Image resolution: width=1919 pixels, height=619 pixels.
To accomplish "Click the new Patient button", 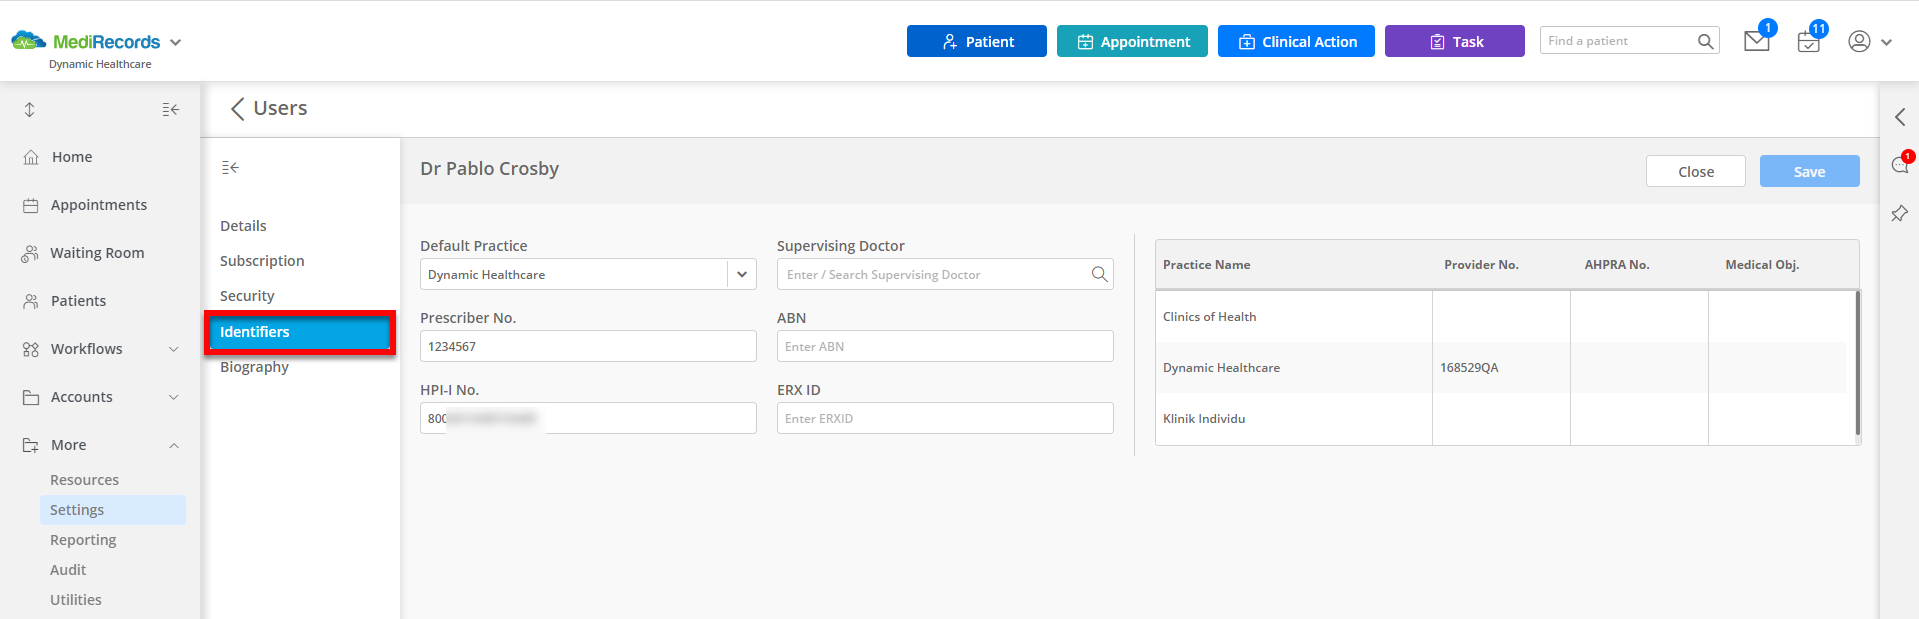I will [976, 41].
